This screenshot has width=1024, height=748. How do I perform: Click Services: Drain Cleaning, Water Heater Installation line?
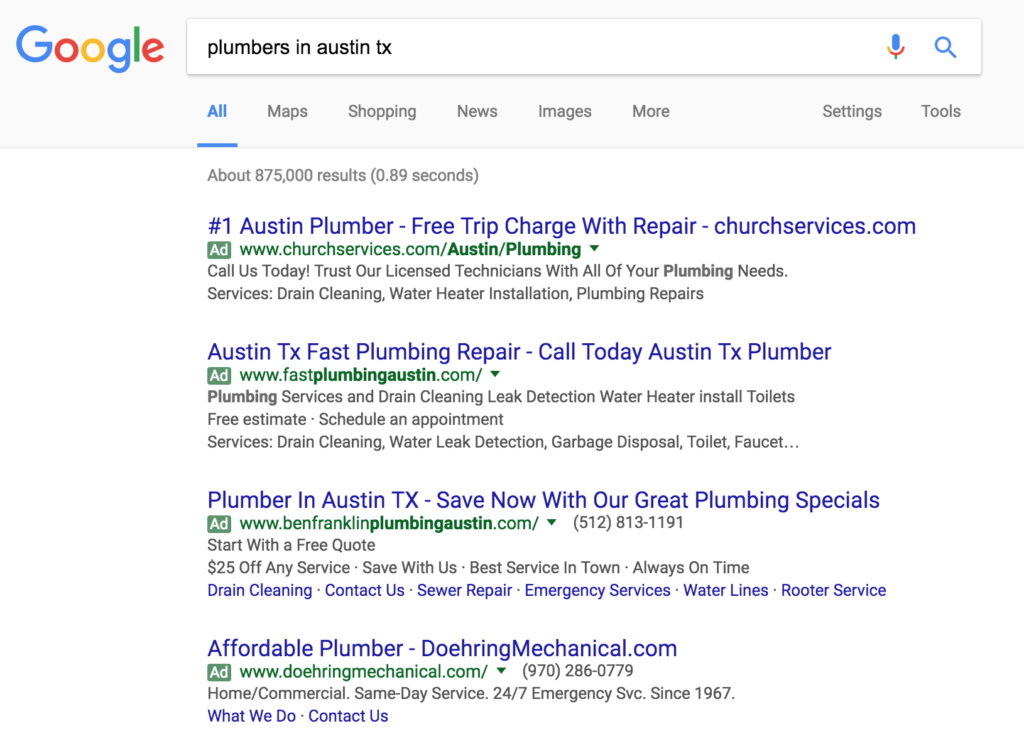click(455, 294)
